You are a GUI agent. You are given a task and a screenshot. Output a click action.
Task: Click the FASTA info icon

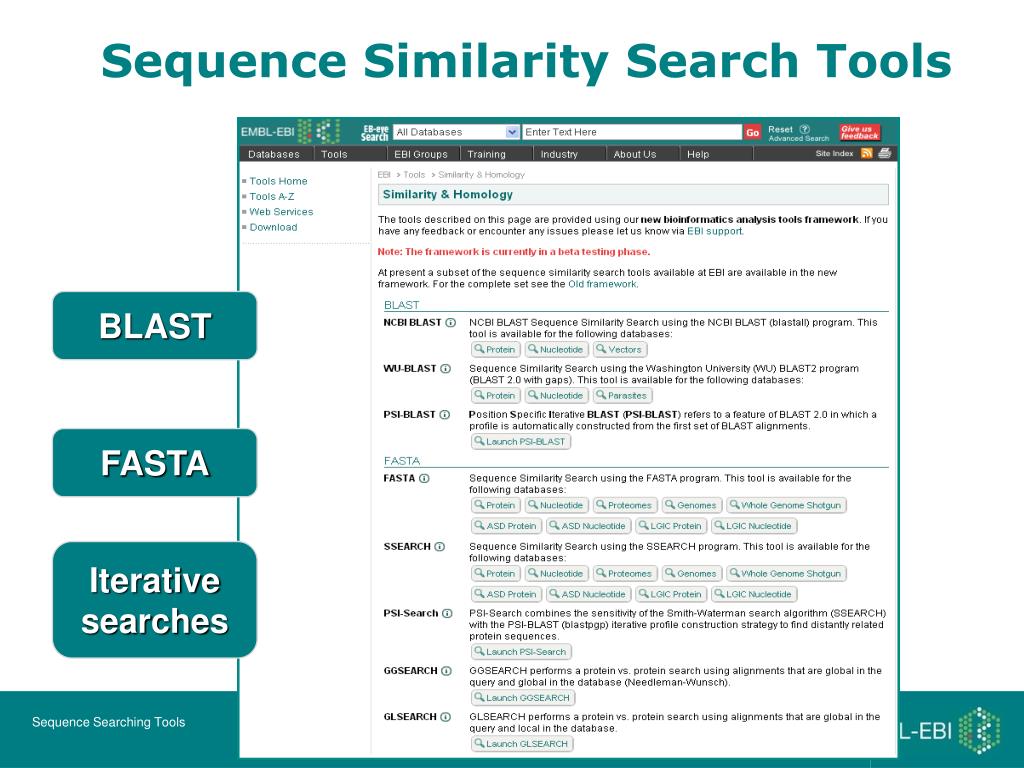[x=424, y=478]
